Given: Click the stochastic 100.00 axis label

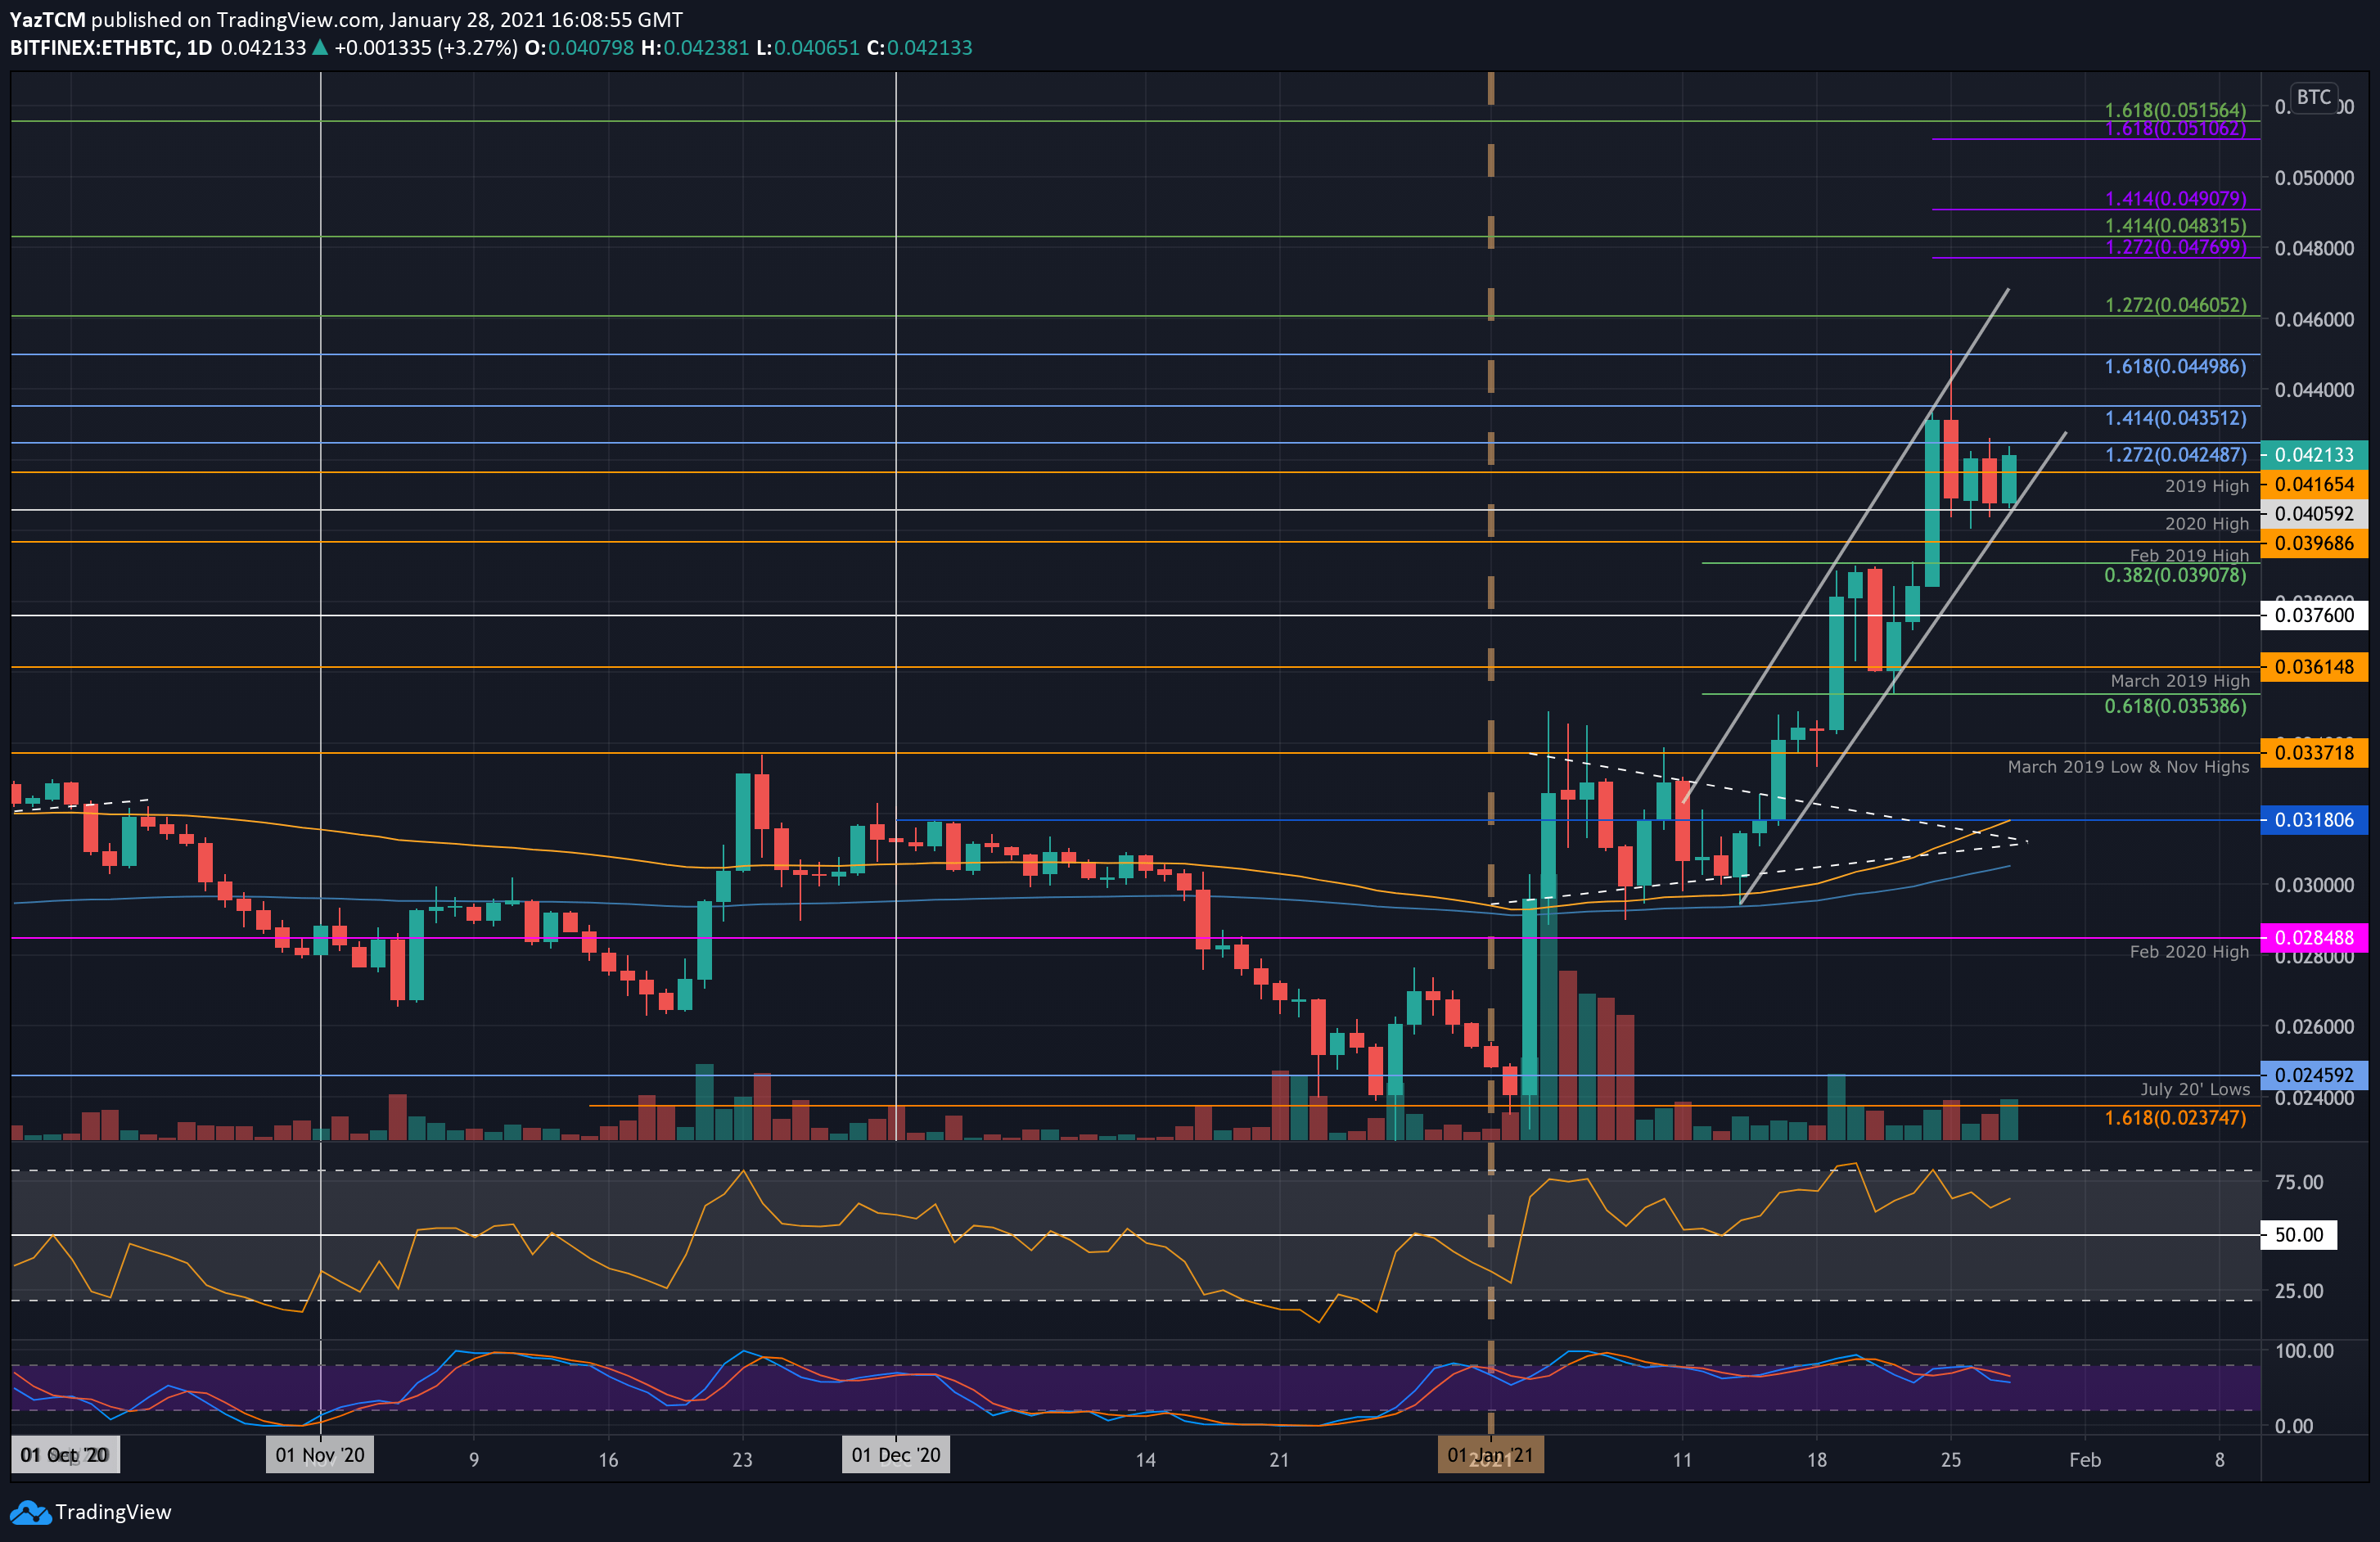Looking at the screenshot, I should 2304,1351.
